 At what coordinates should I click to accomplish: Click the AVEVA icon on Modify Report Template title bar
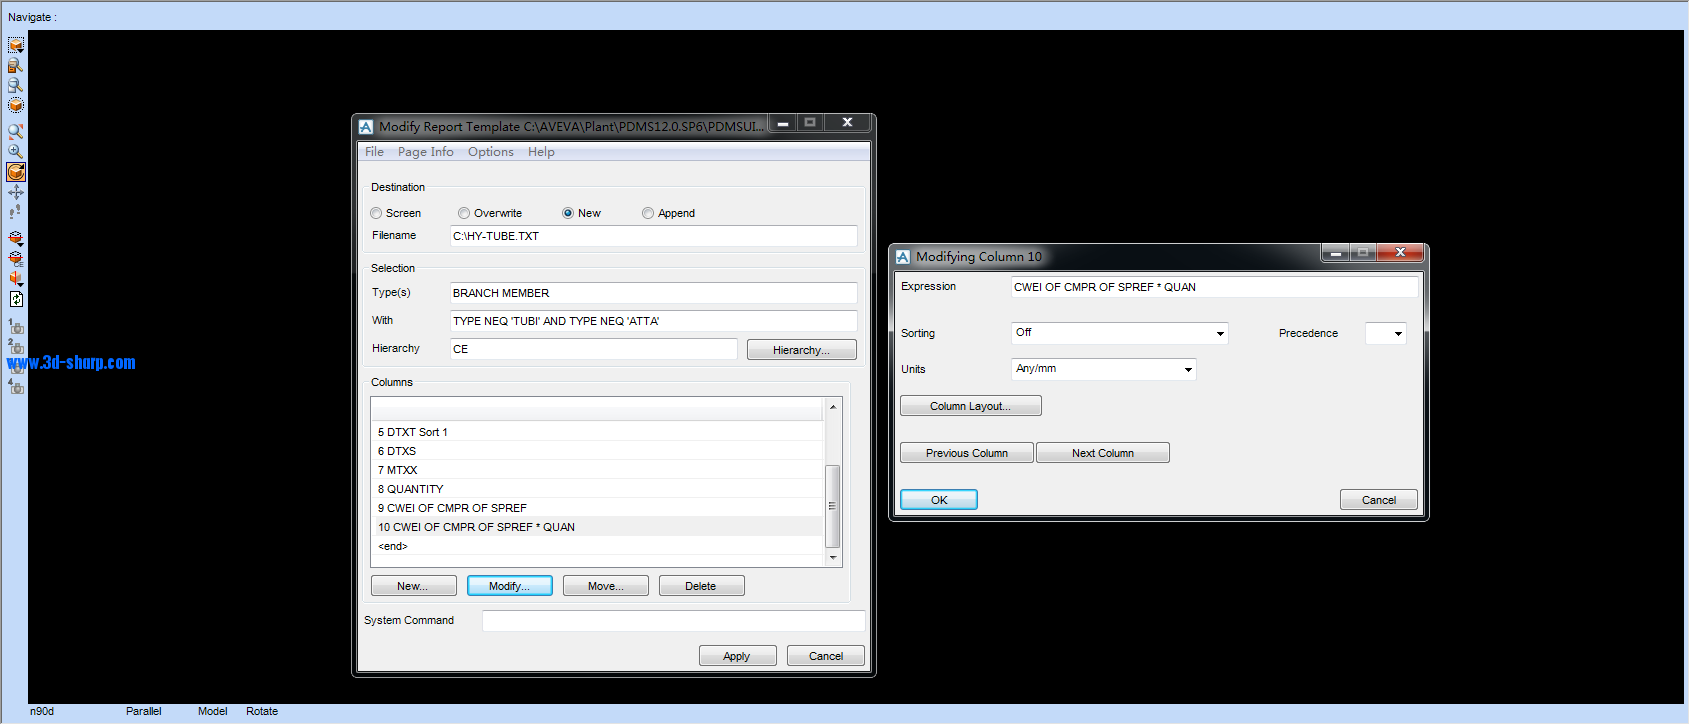pos(366,127)
